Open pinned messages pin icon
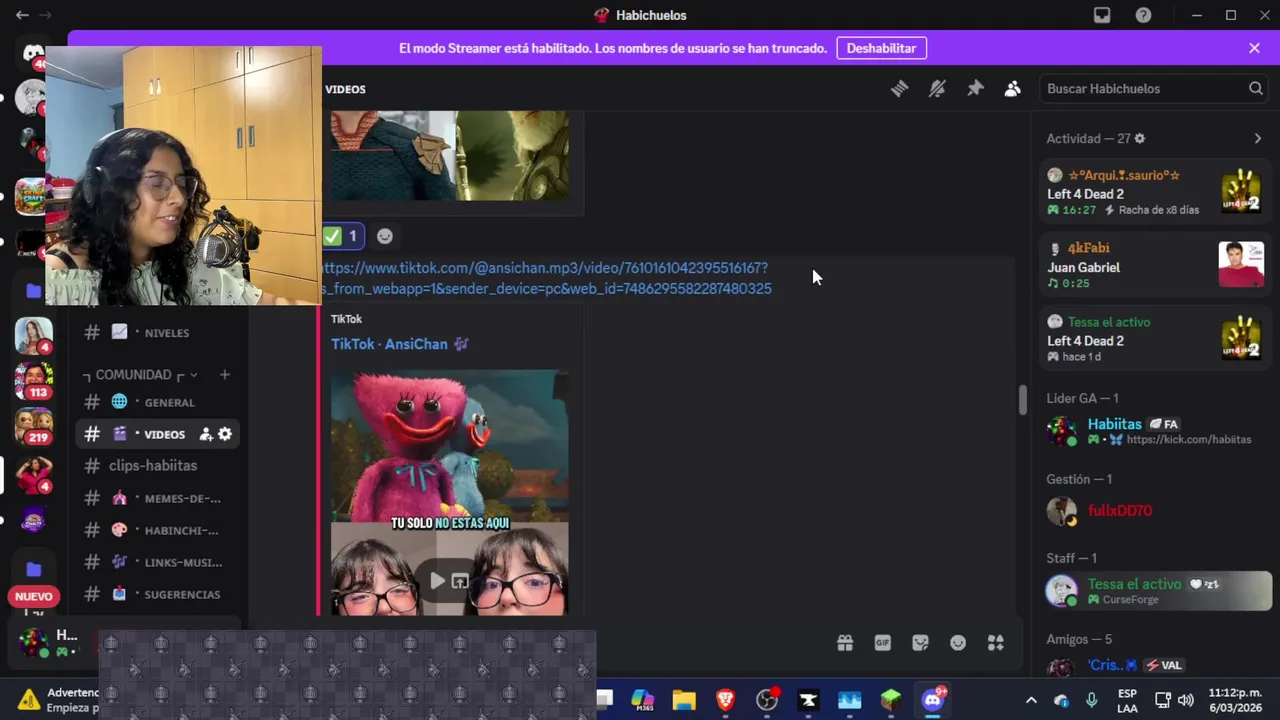Viewport: 1280px width, 720px height. (975, 89)
